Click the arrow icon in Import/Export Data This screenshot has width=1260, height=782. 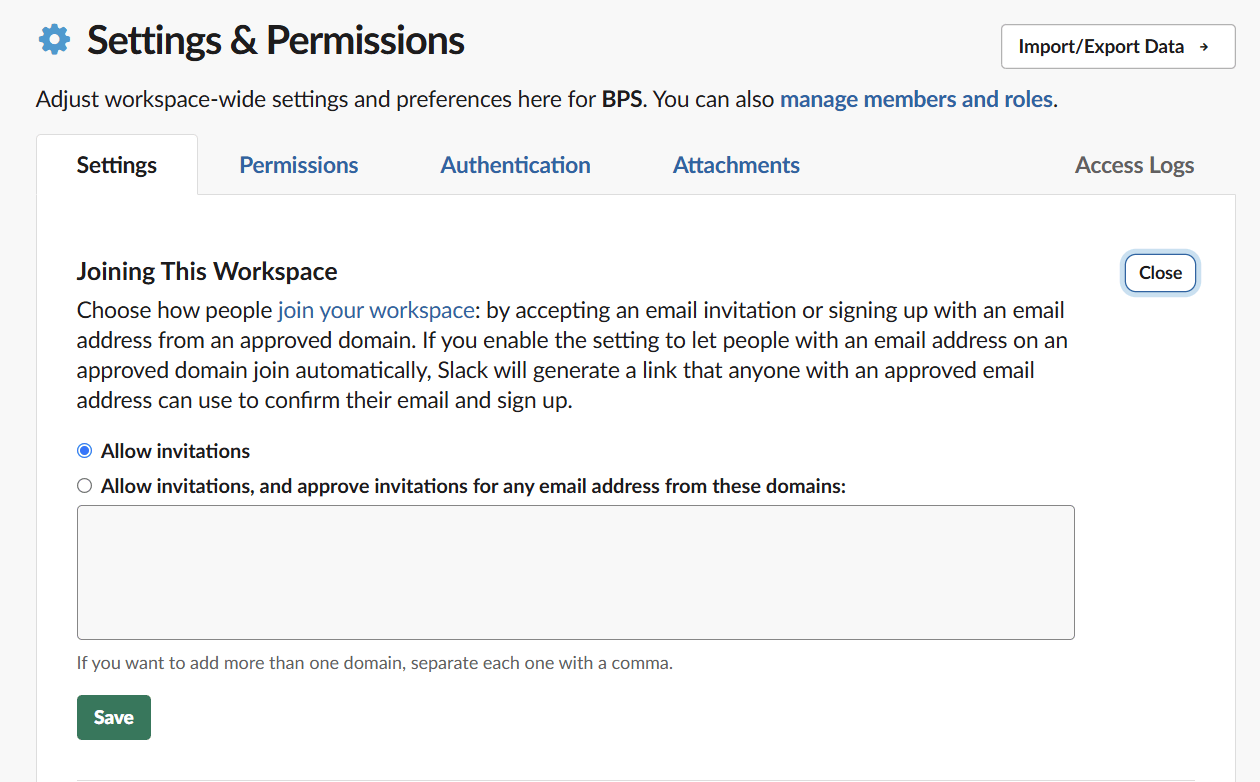1203,47
